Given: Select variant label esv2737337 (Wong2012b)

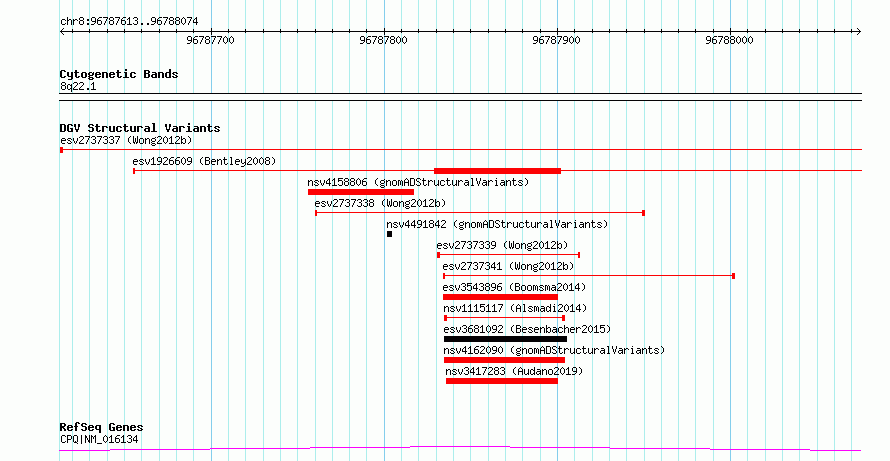Looking at the screenshot, I should 127,140.
